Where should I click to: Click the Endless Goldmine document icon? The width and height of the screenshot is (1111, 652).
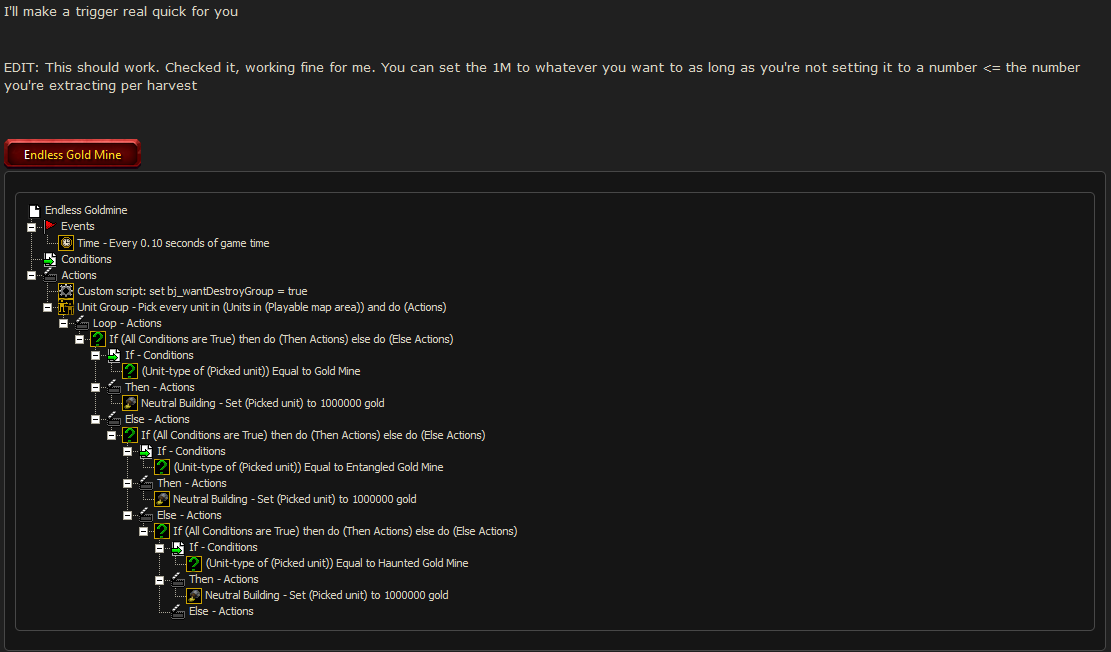(x=34, y=210)
